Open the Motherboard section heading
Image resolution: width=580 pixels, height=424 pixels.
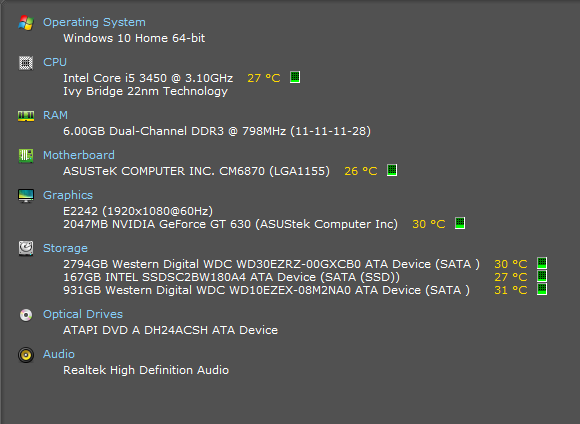tap(79, 155)
